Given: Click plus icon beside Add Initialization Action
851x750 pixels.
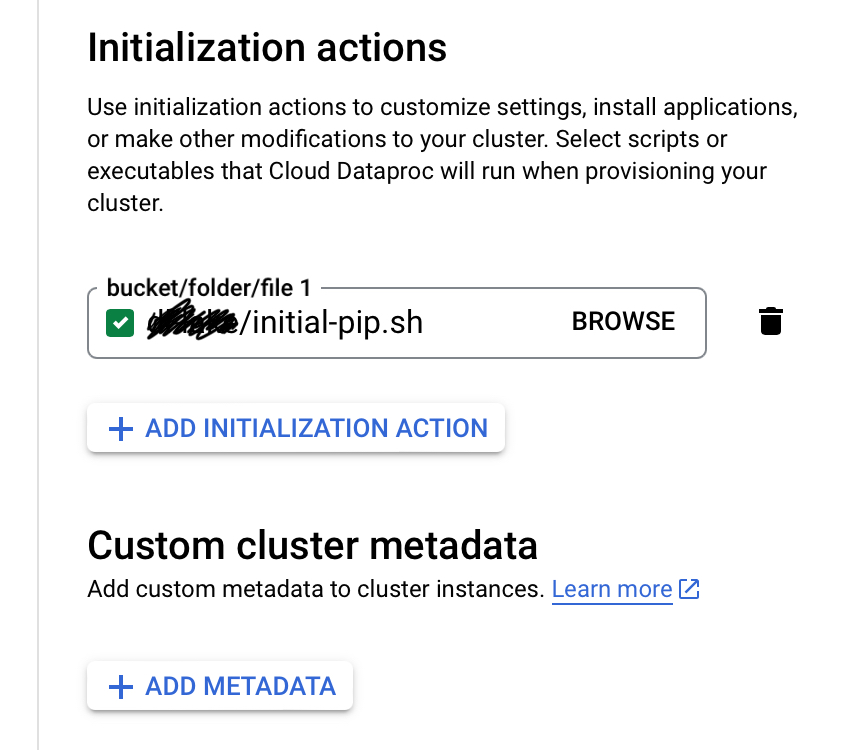Looking at the screenshot, I should click(x=120, y=429).
